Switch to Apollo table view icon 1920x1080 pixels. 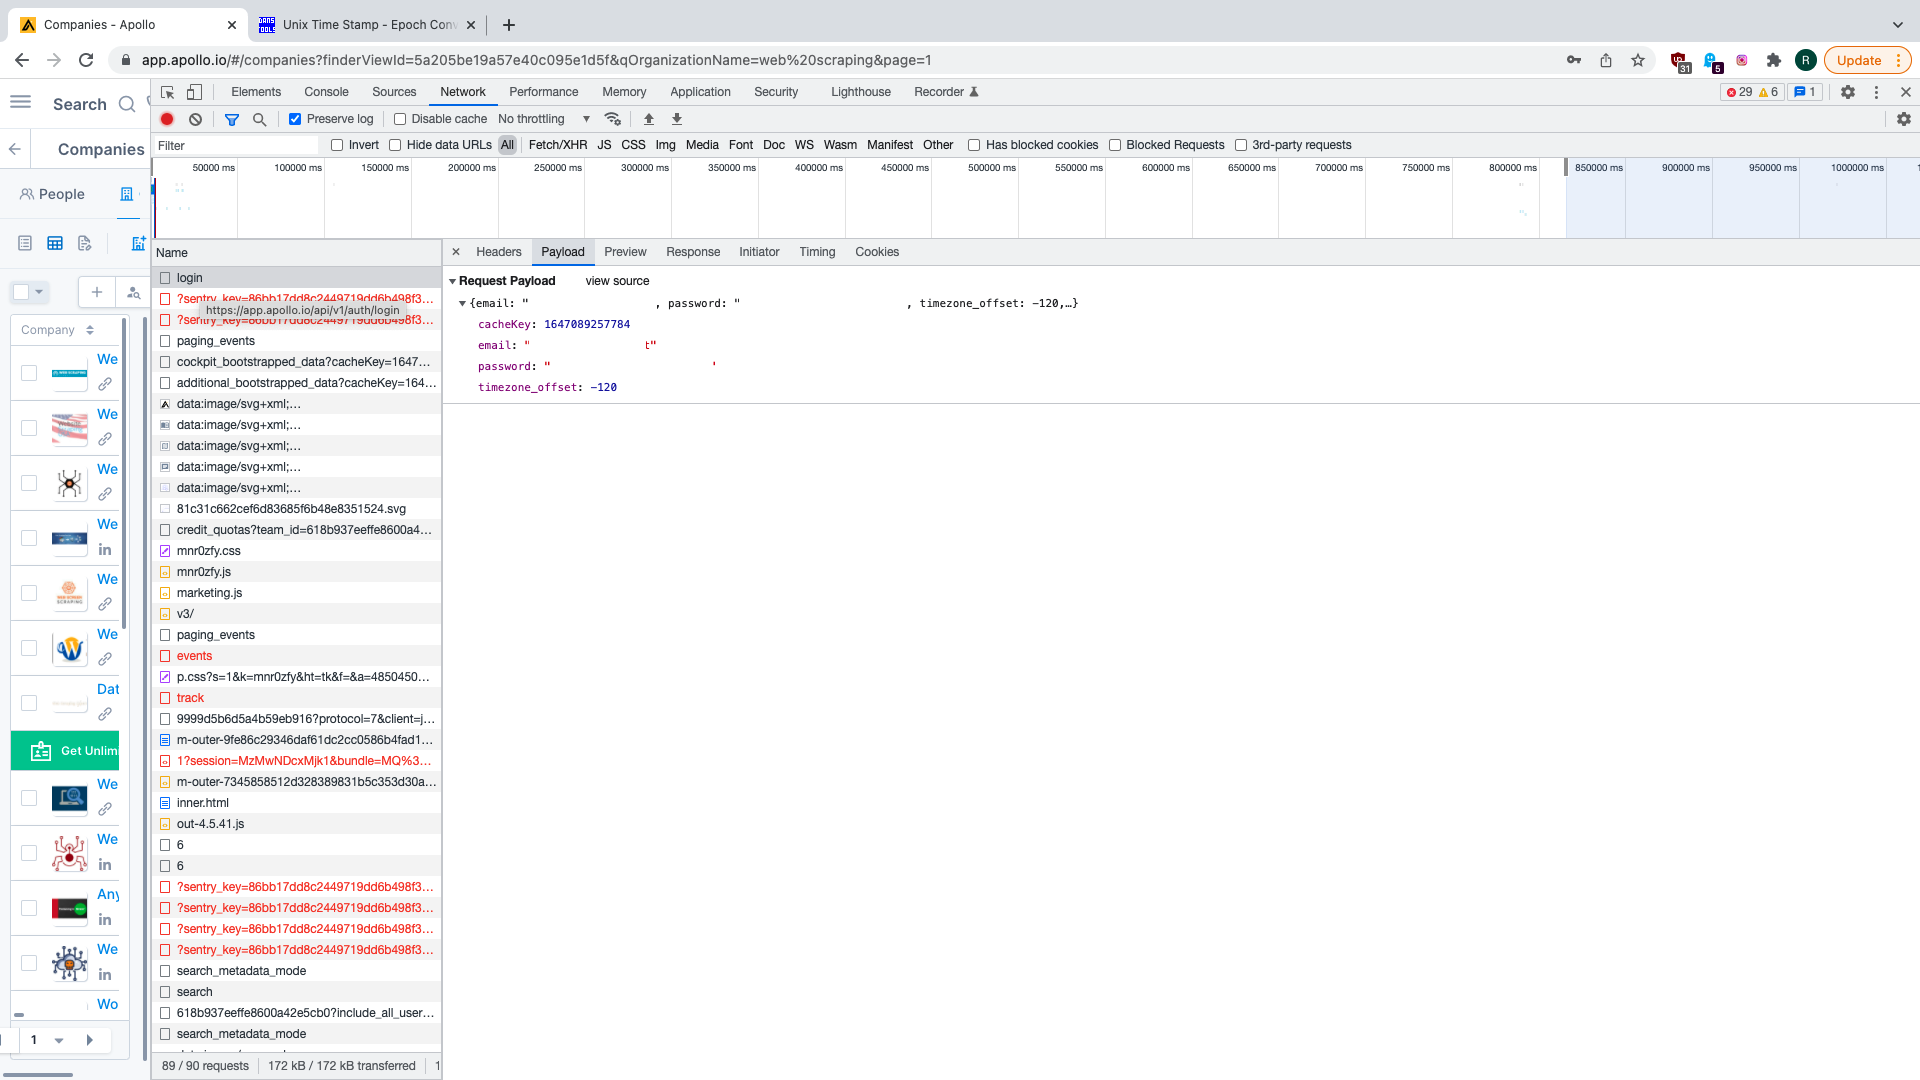(x=55, y=243)
